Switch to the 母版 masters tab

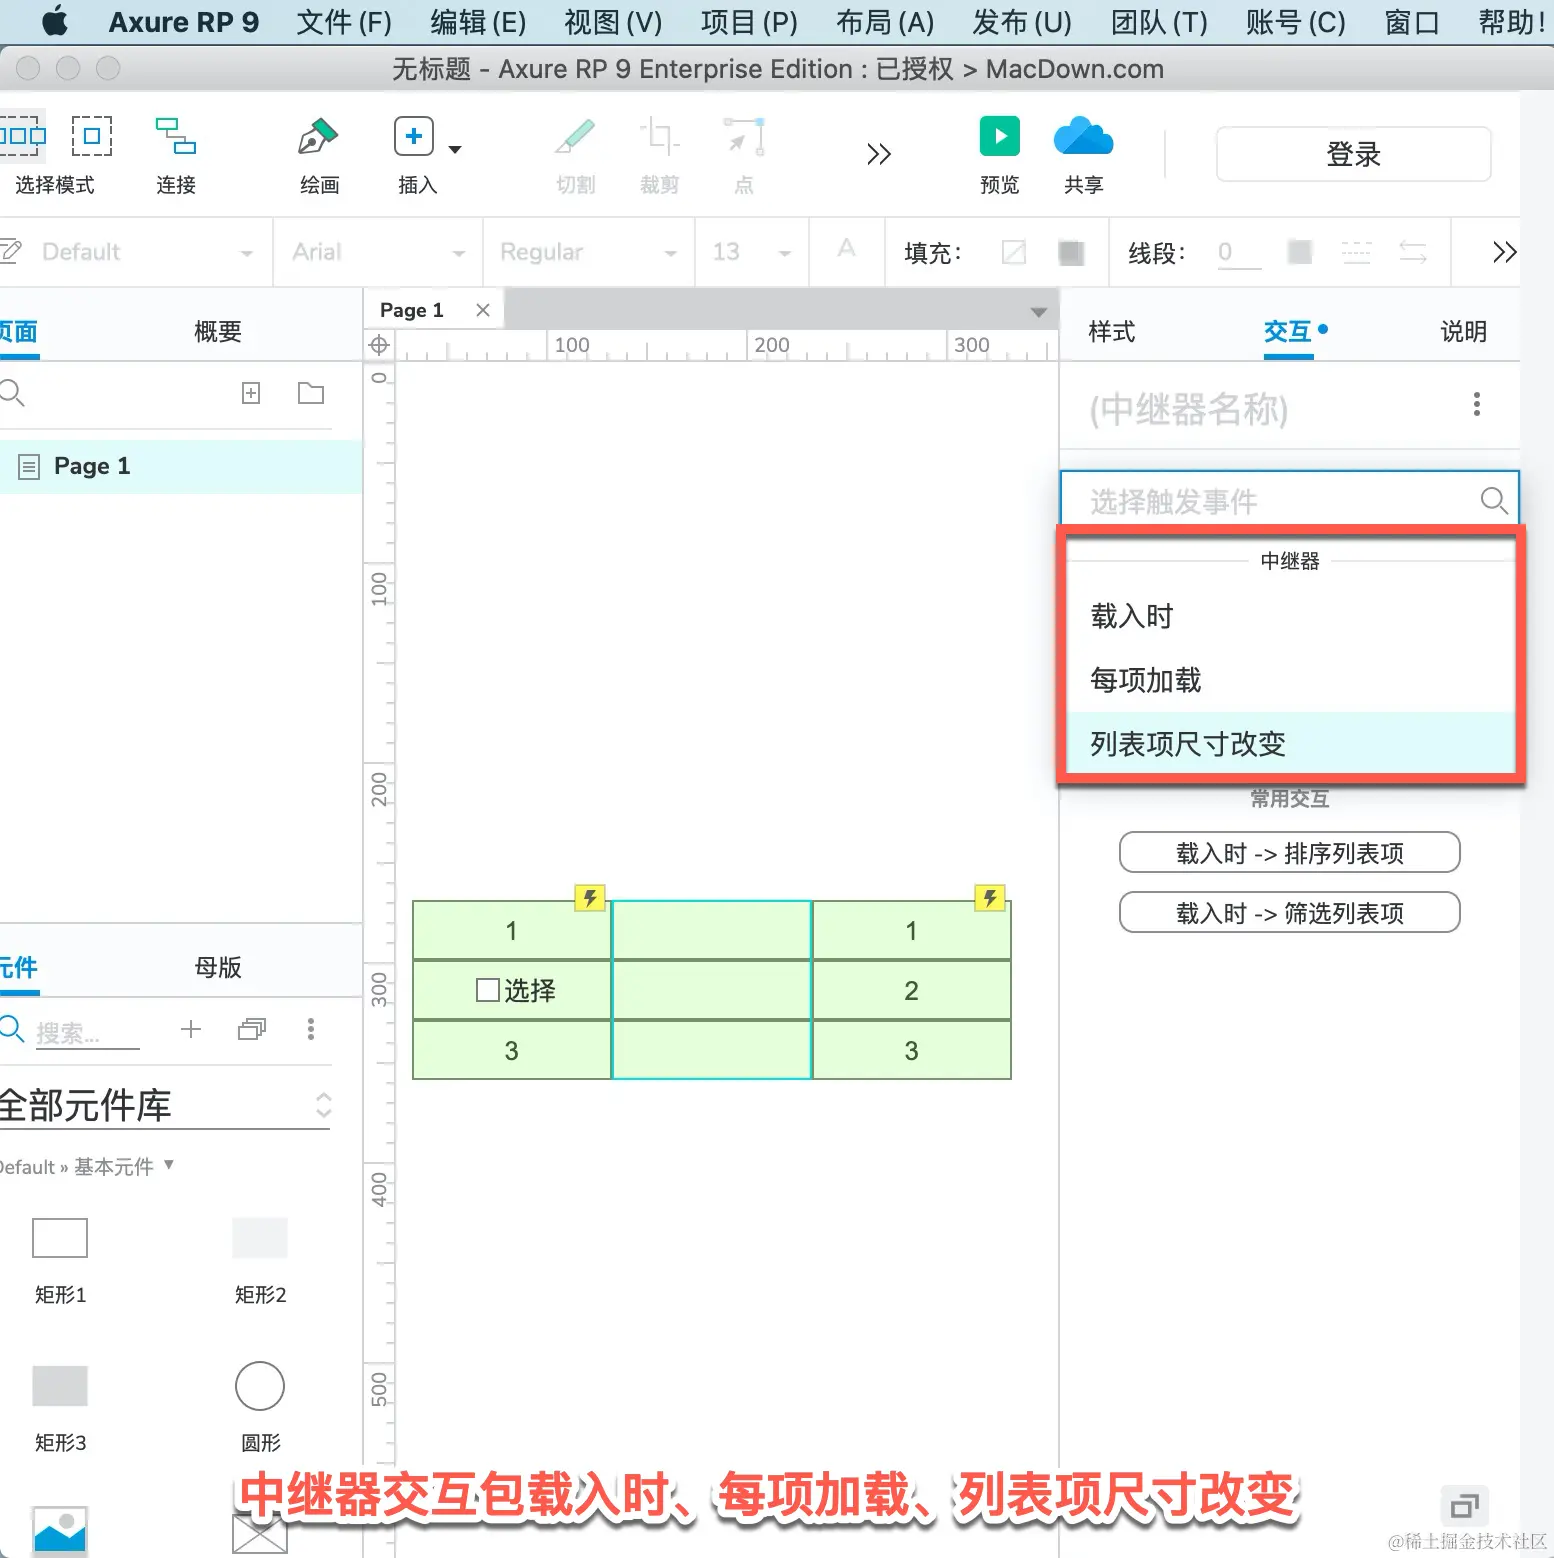[217, 967]
